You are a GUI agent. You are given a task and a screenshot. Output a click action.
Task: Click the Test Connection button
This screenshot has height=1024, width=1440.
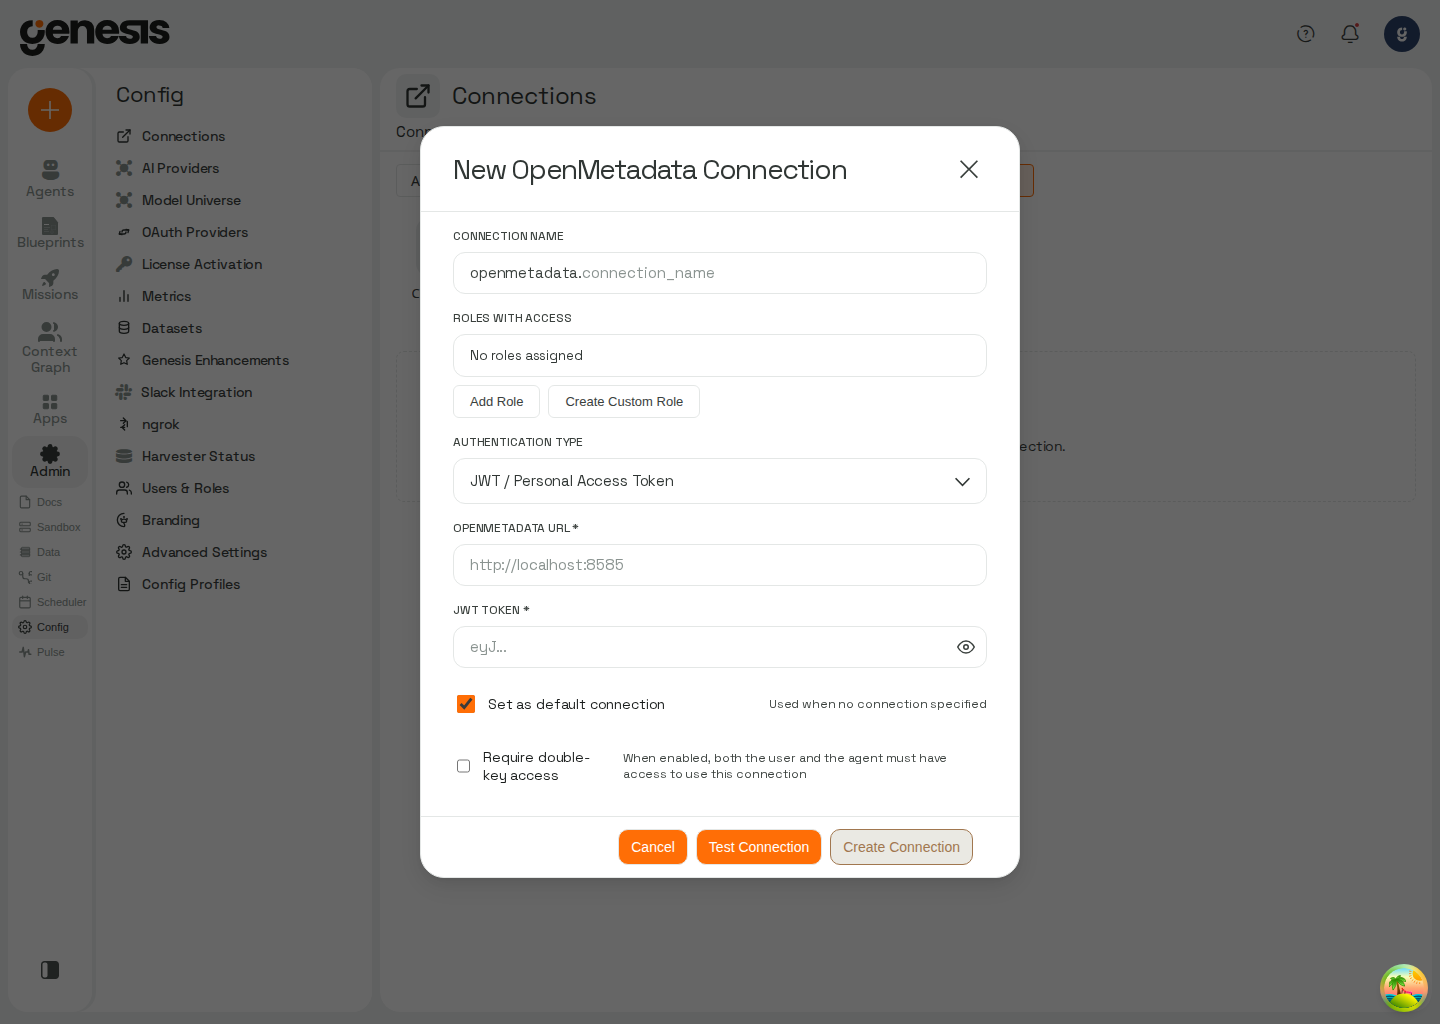(x=759, y=847)
